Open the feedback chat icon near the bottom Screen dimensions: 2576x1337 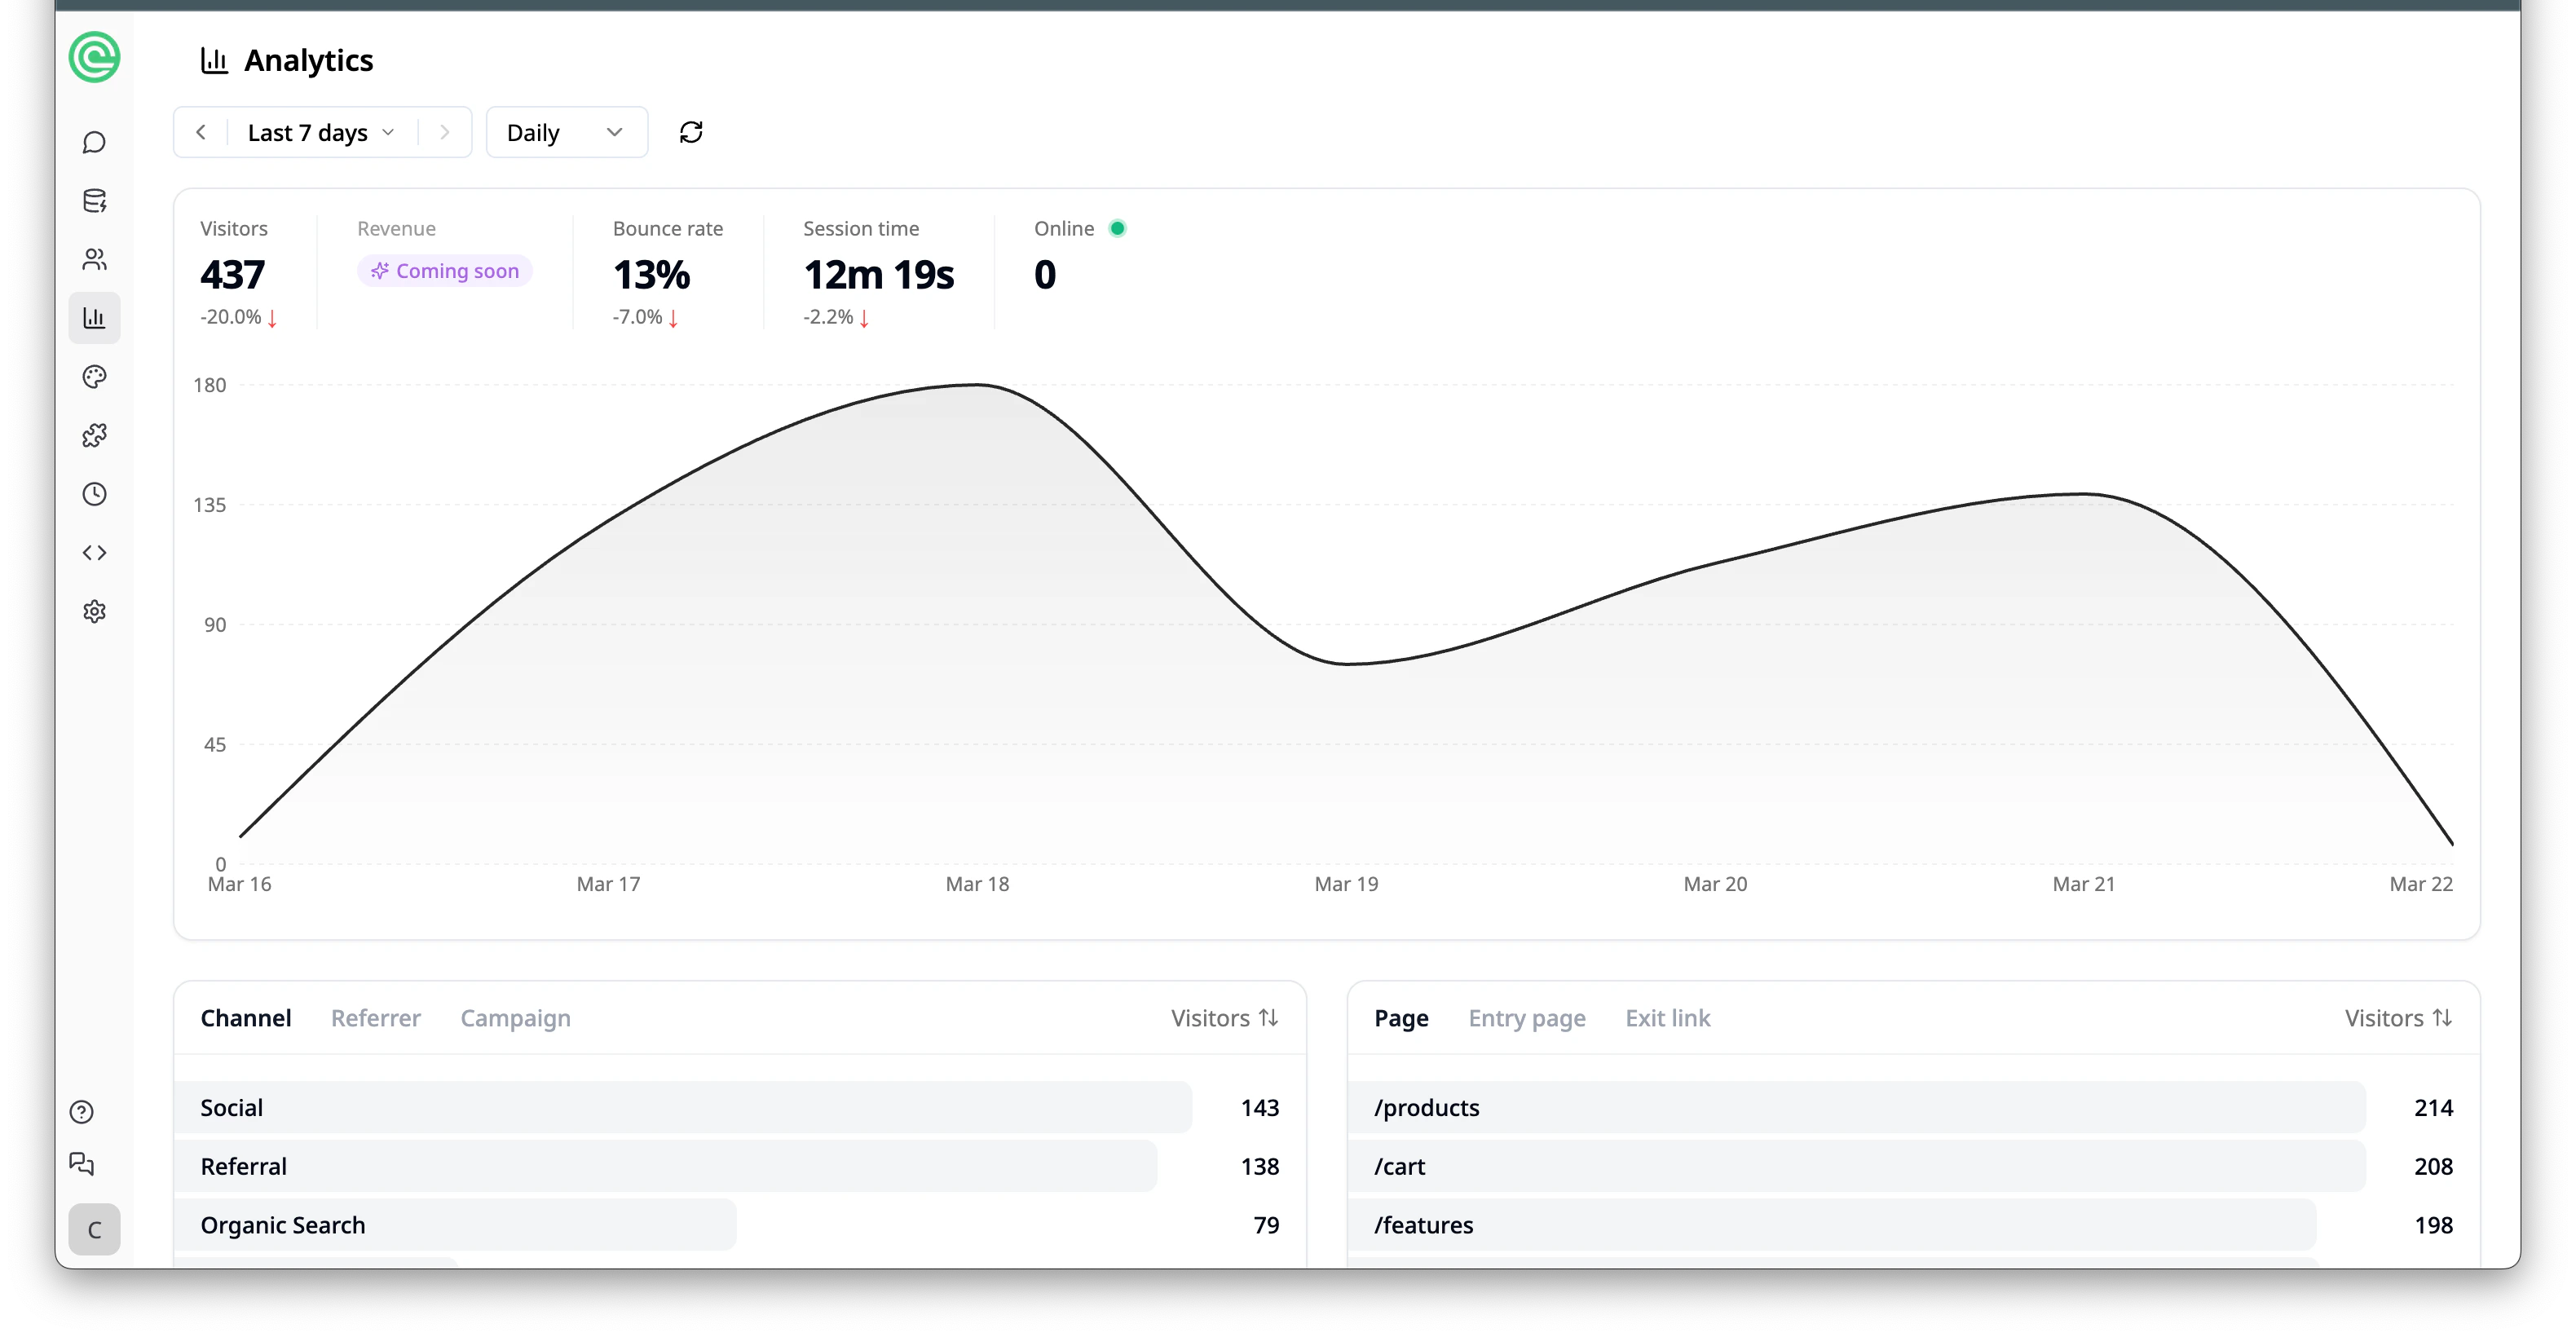[x=81, y=1164]
